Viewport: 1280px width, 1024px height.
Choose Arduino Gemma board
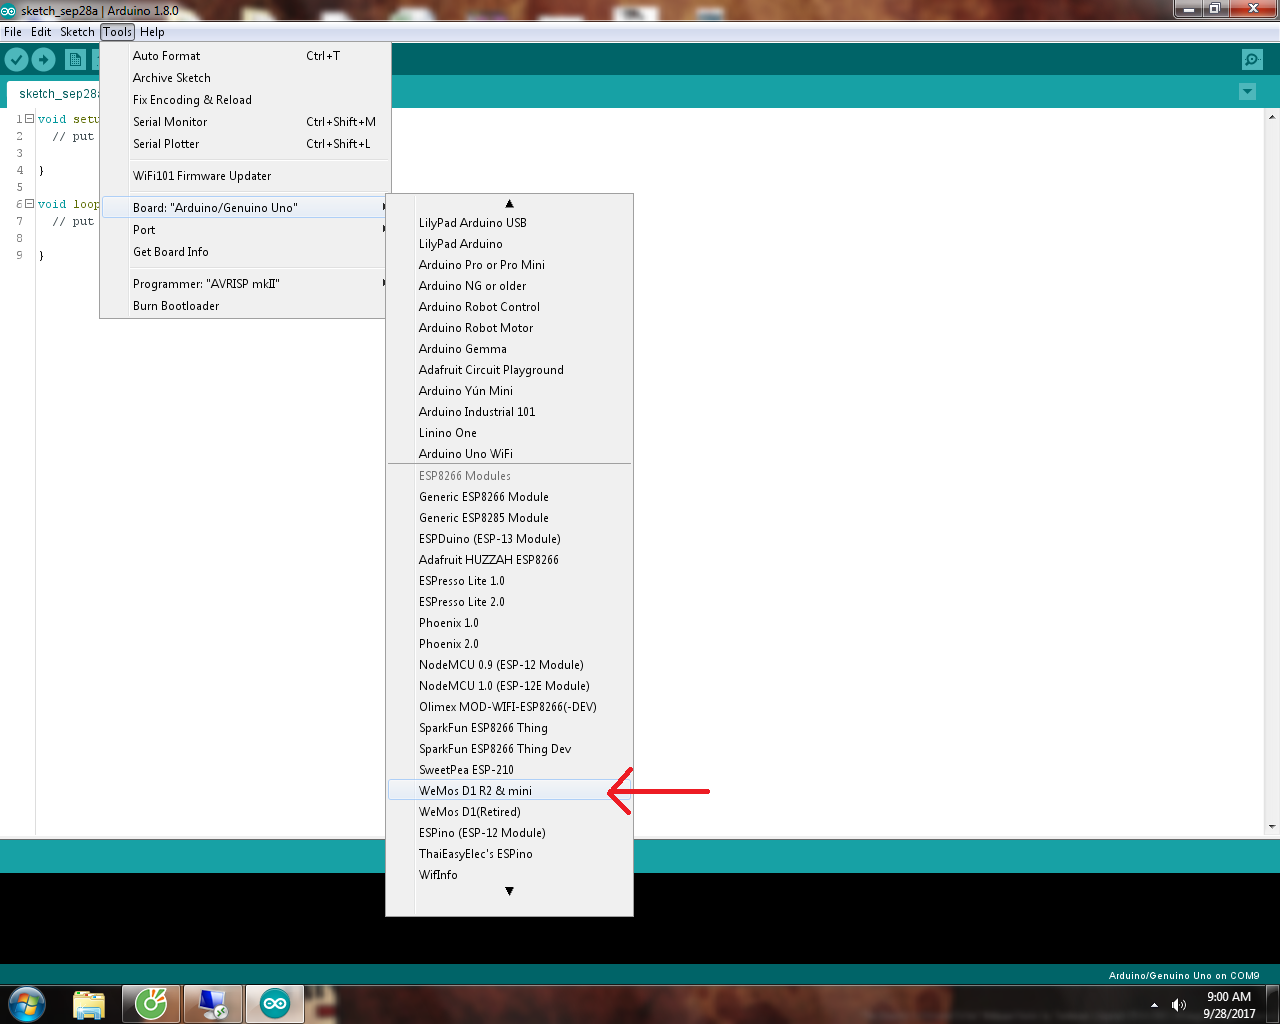(x=509, y=349)
